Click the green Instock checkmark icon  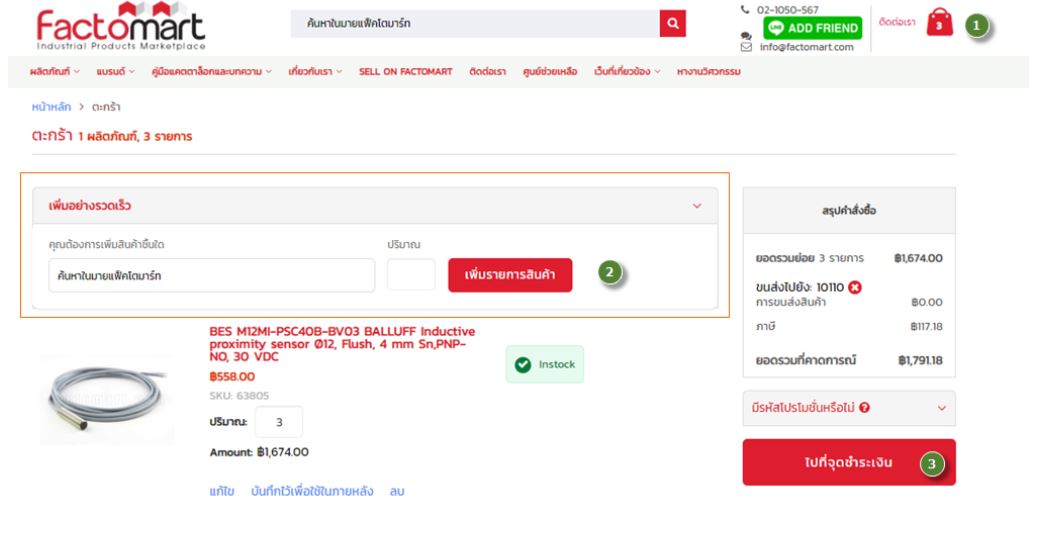(x=523, y=364)
